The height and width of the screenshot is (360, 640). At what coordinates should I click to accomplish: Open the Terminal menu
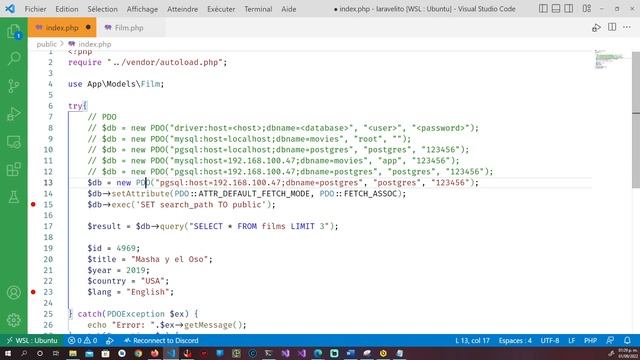(258, 9)
